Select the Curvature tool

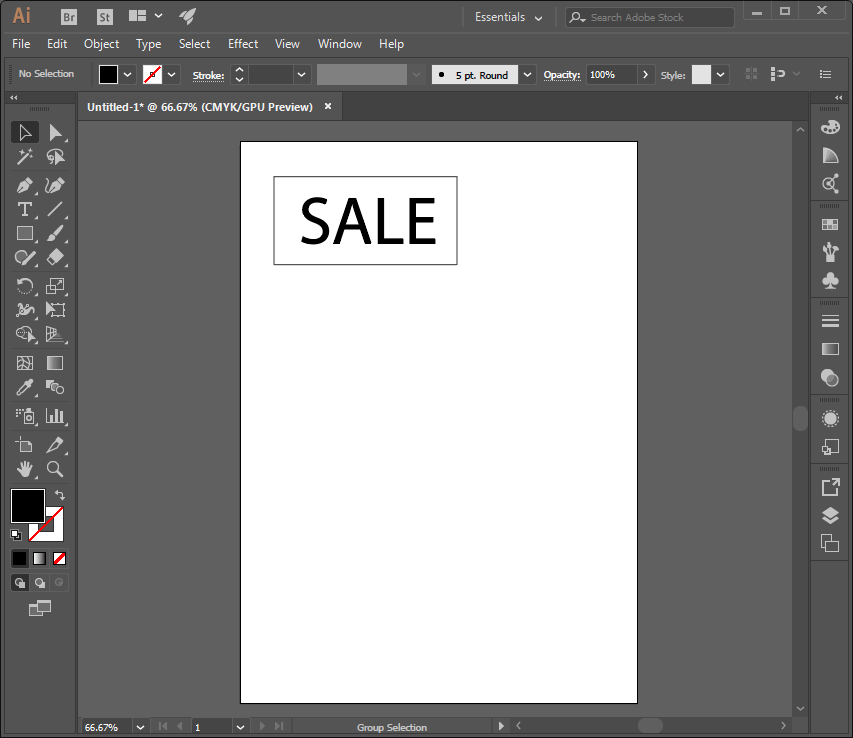tap(55, 185)
